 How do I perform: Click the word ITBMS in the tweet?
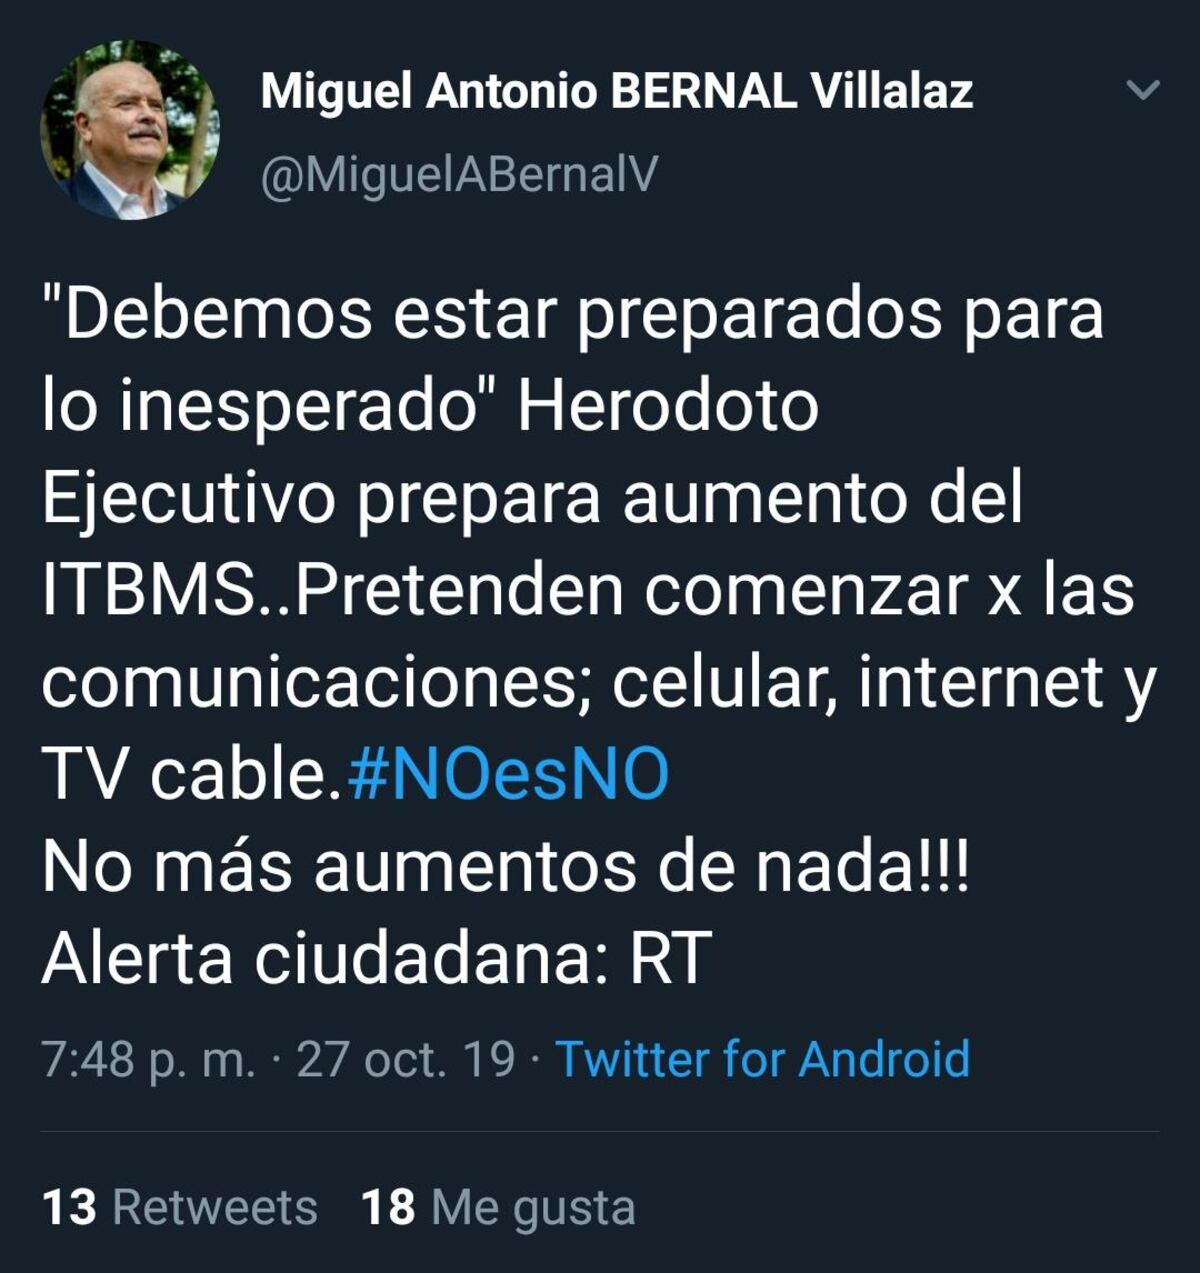coord(149,590)
